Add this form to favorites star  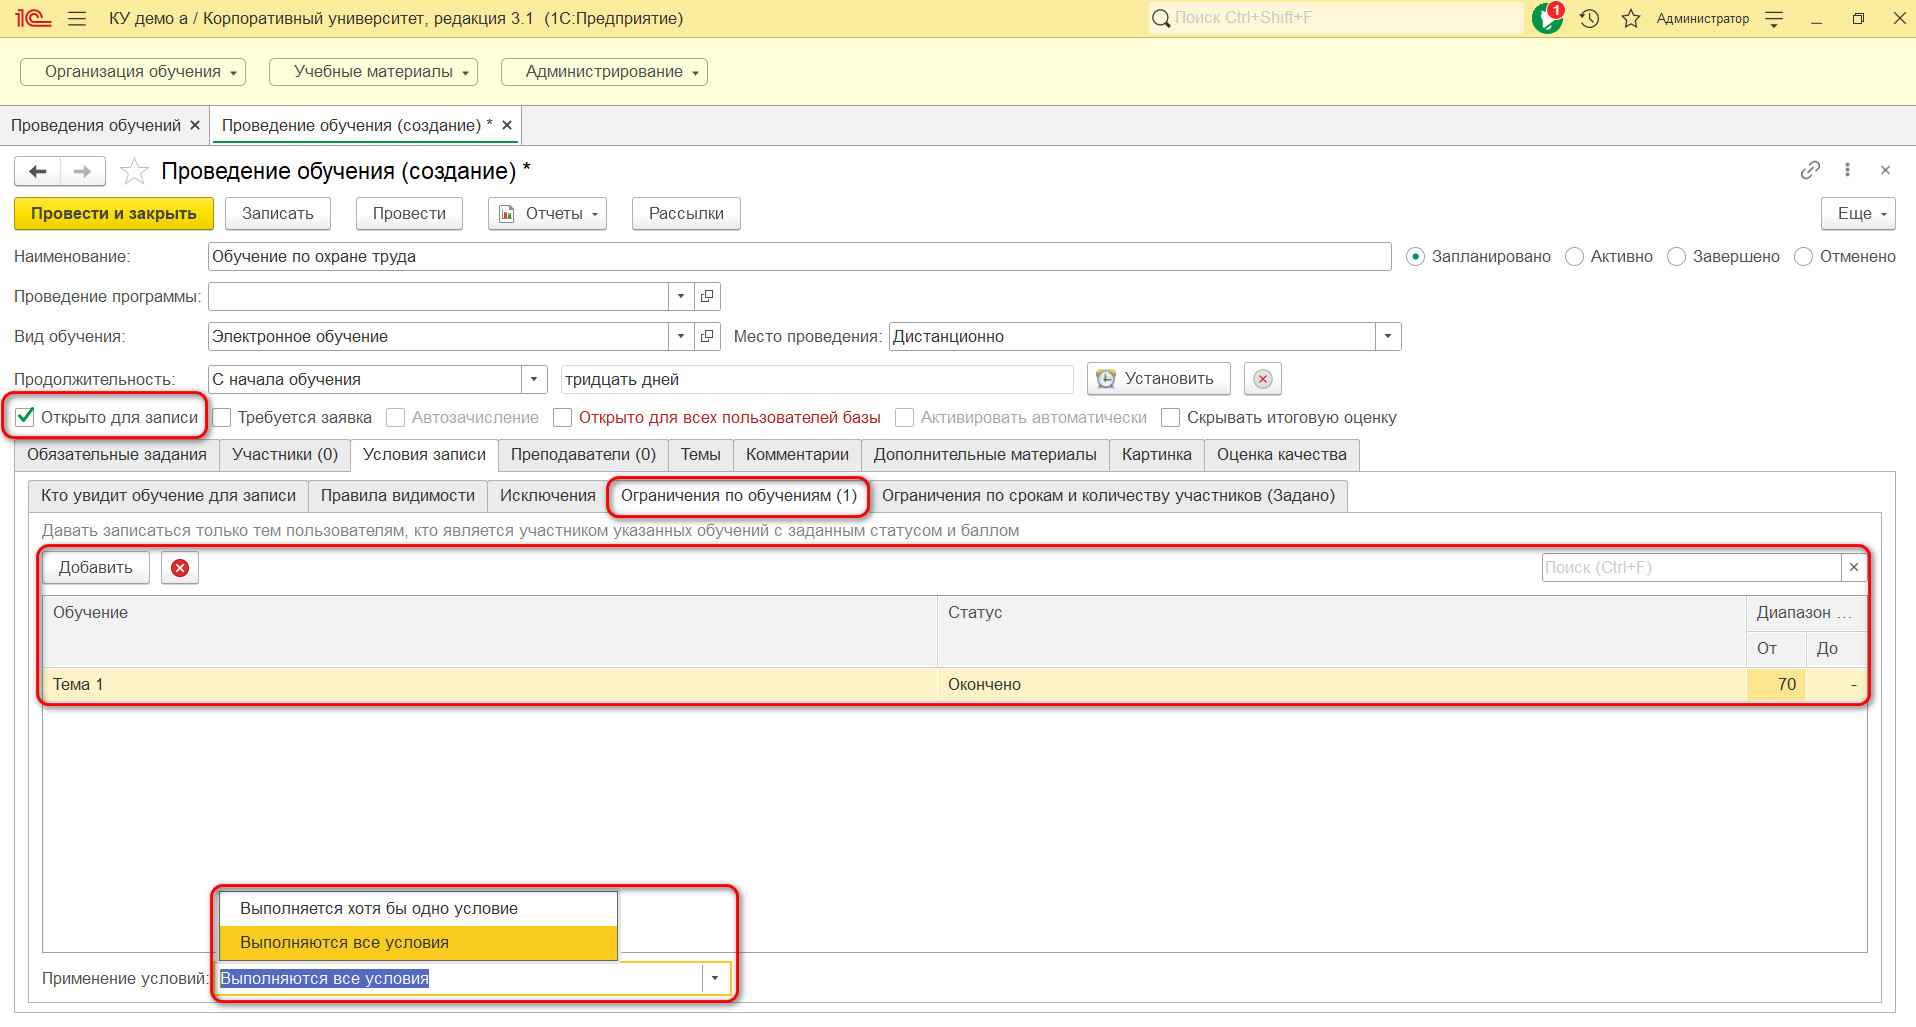(x=134, y=172)
